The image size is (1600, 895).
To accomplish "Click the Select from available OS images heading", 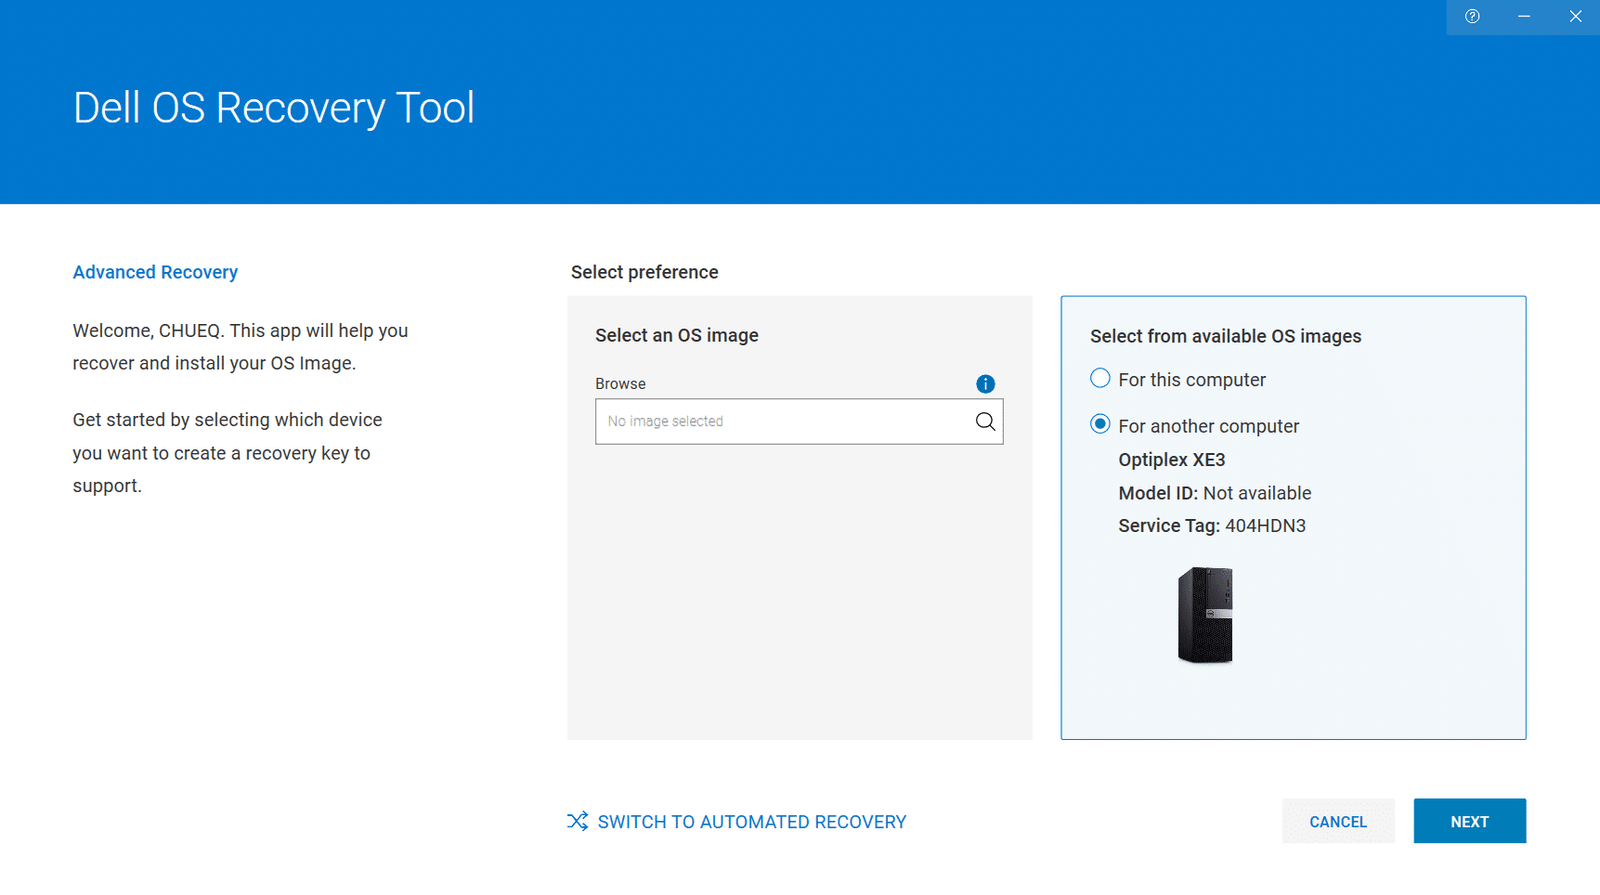I will click(1226, 337).
